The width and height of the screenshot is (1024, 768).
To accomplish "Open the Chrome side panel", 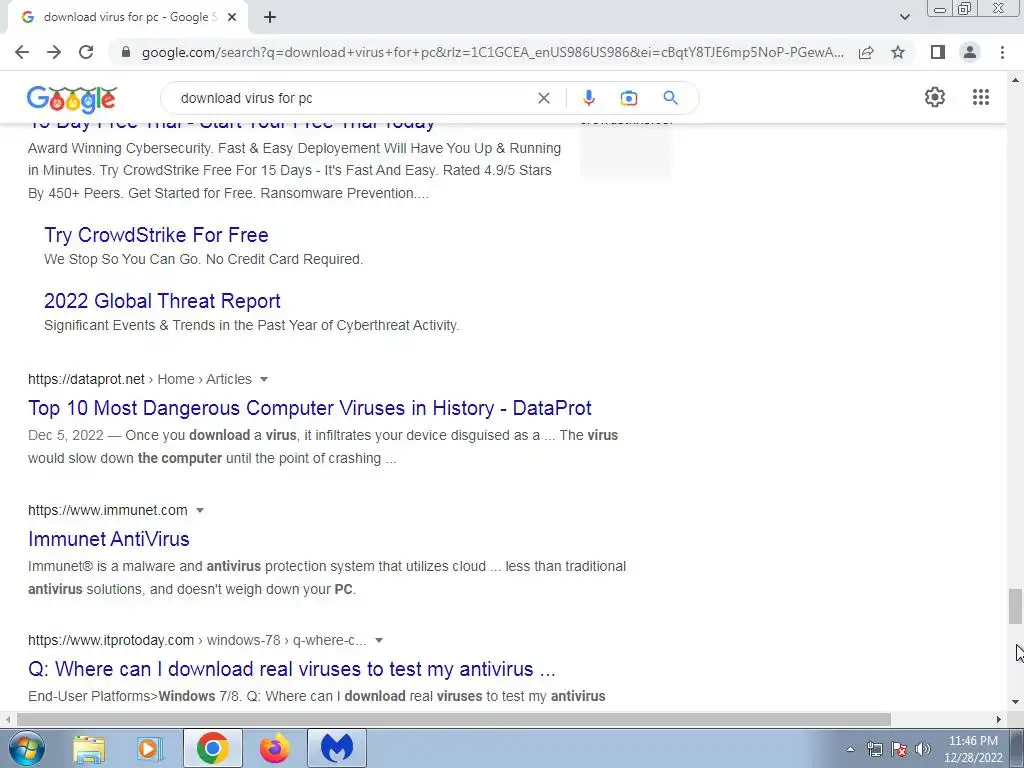I will tap(938, 52).
